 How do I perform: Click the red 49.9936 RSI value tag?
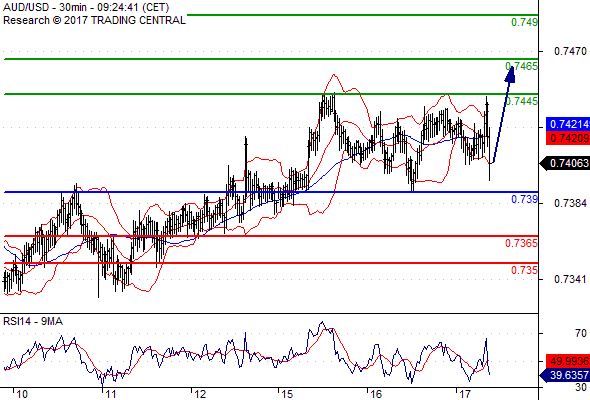tap(568, 361)
